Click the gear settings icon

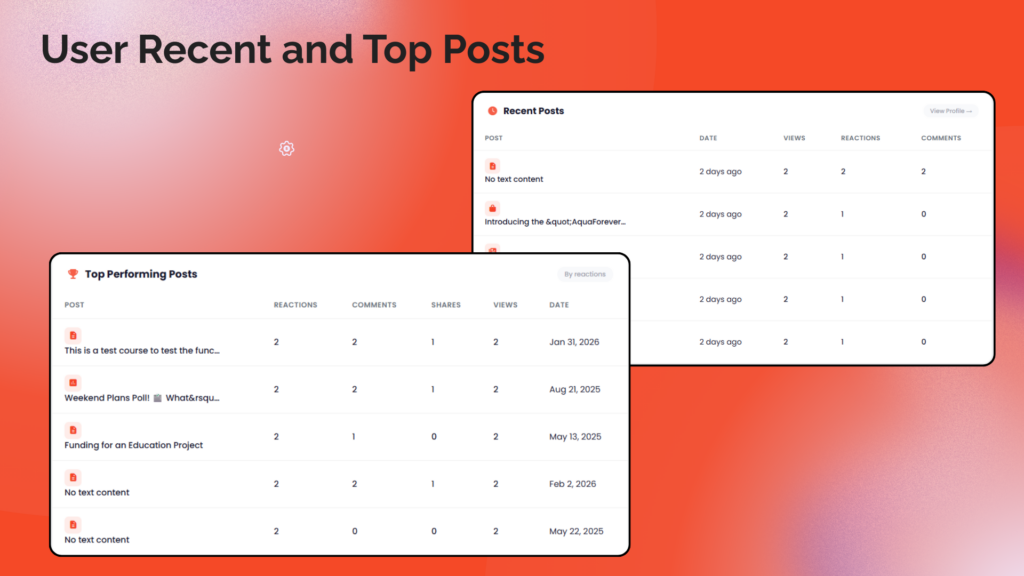point(286,148)
